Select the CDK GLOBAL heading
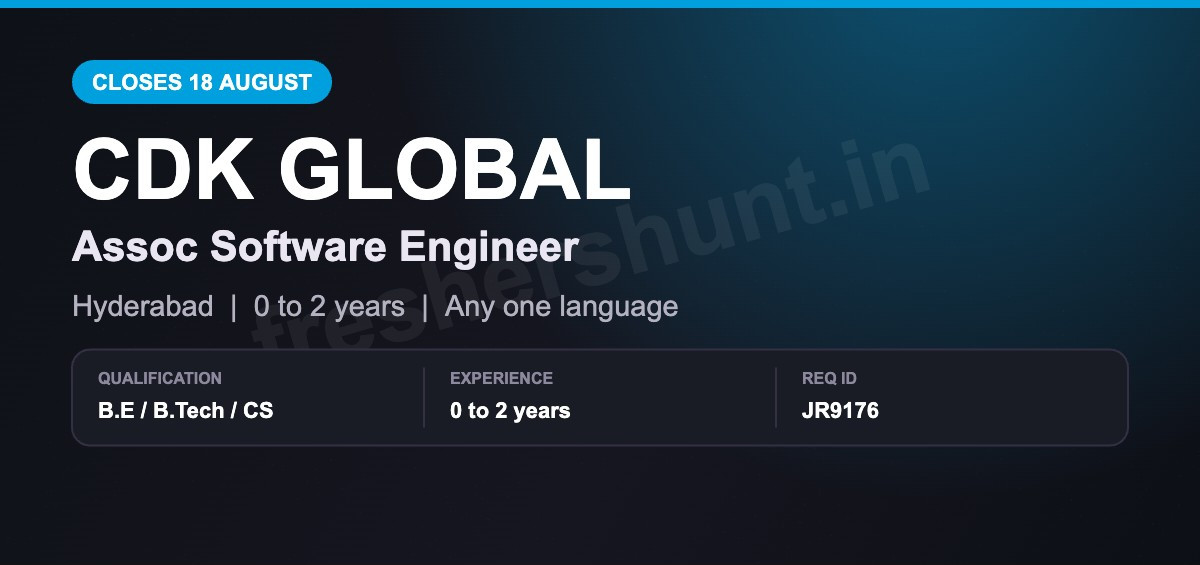The width and height of the screenshot is (1200, 565). (352, 169)
